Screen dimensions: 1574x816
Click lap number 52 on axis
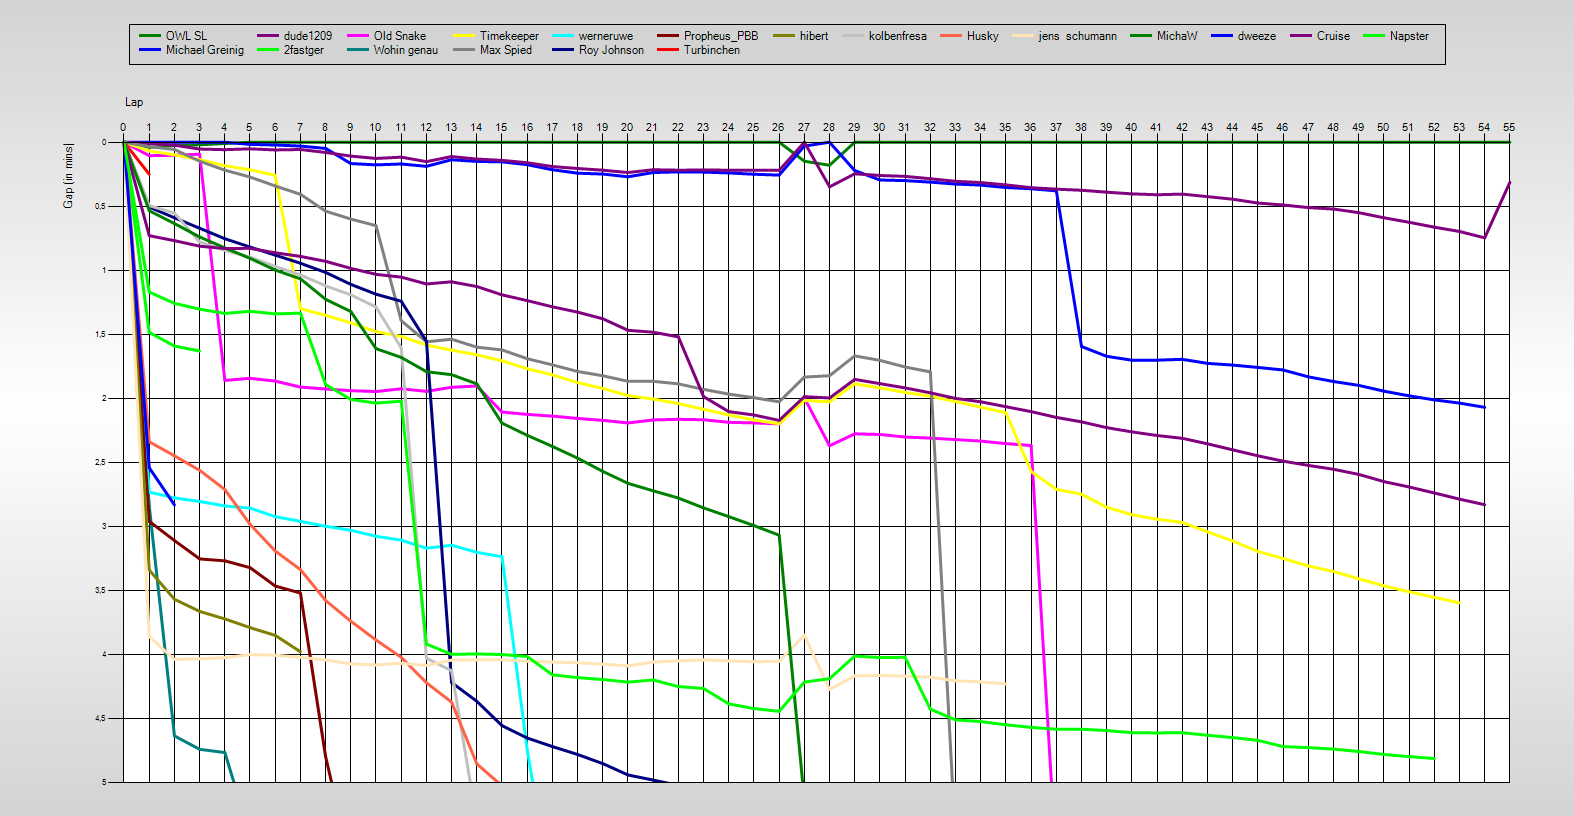1434,127
